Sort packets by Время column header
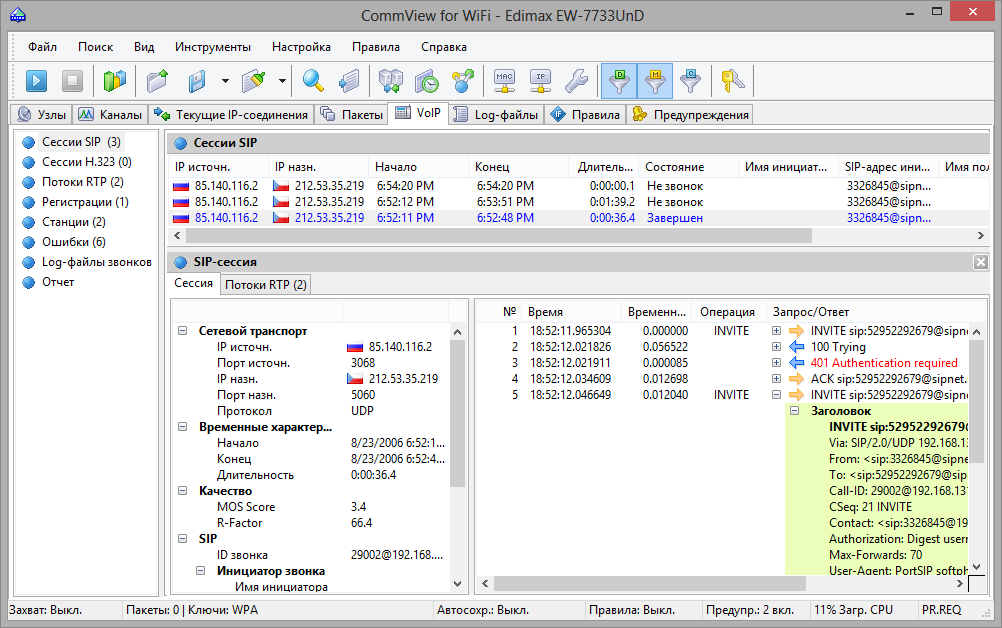Viewport: 1002px width, 628px height. point(571,312)
